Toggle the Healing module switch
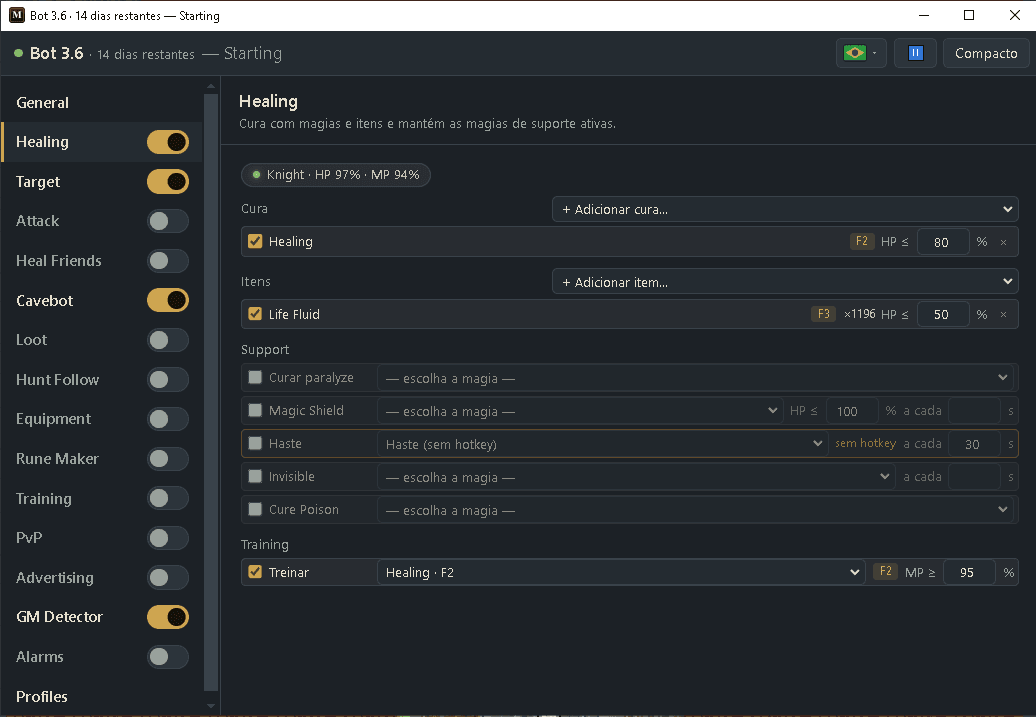Image resolution: width=1036 pixels, height=717 pixels. [168, 142]
